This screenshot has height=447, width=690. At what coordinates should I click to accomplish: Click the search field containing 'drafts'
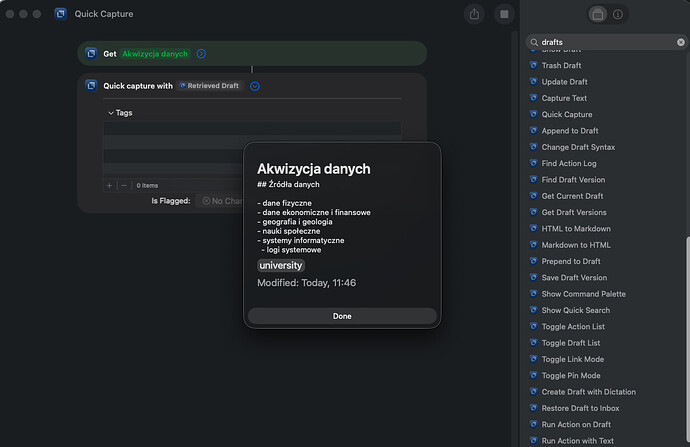(606, 42)
